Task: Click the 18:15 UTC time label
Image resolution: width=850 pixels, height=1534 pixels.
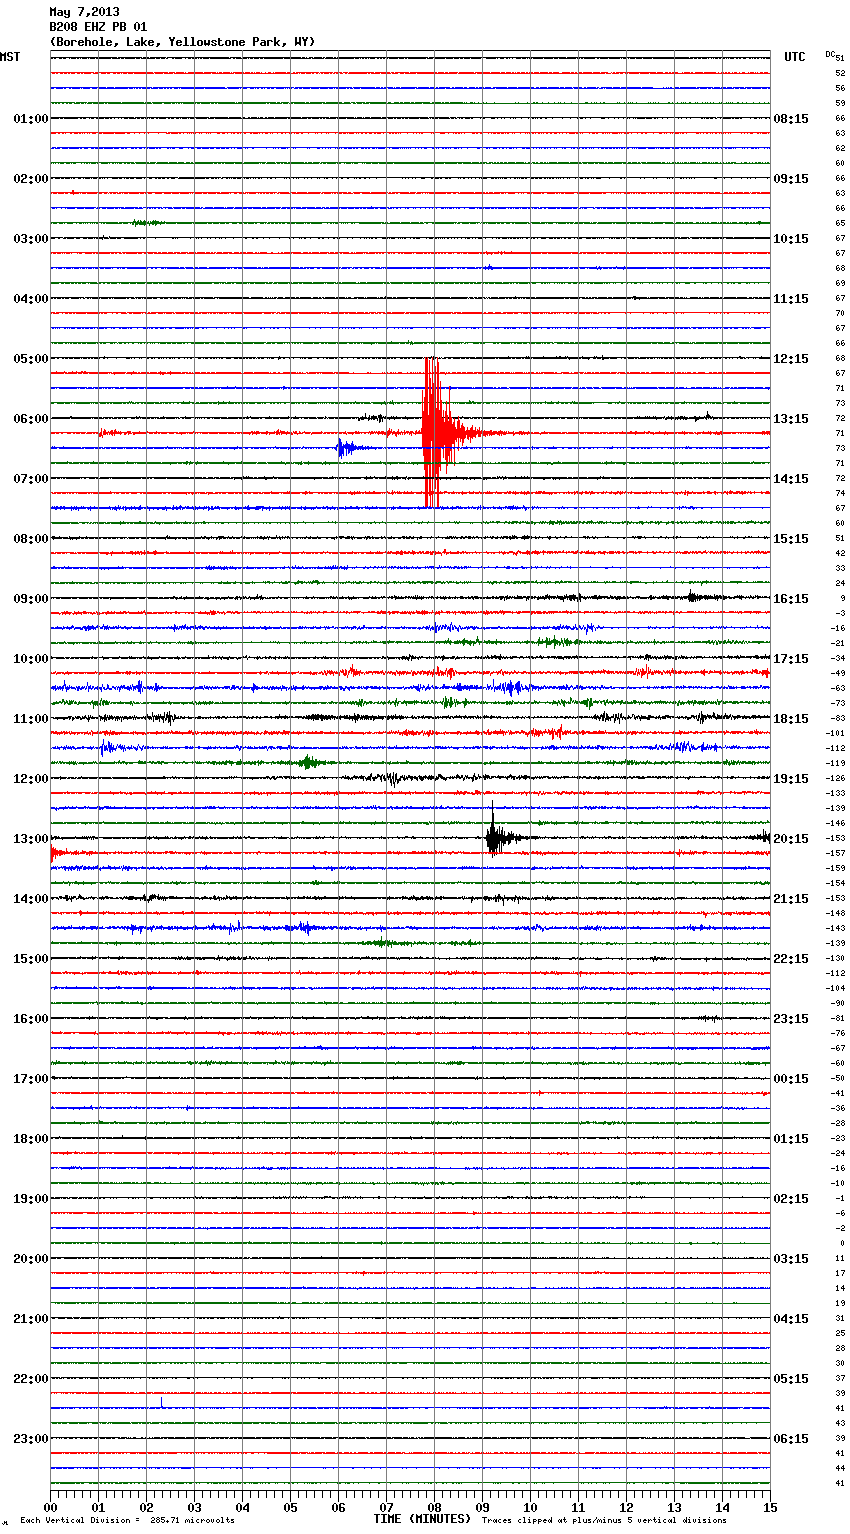Action: 791,719
